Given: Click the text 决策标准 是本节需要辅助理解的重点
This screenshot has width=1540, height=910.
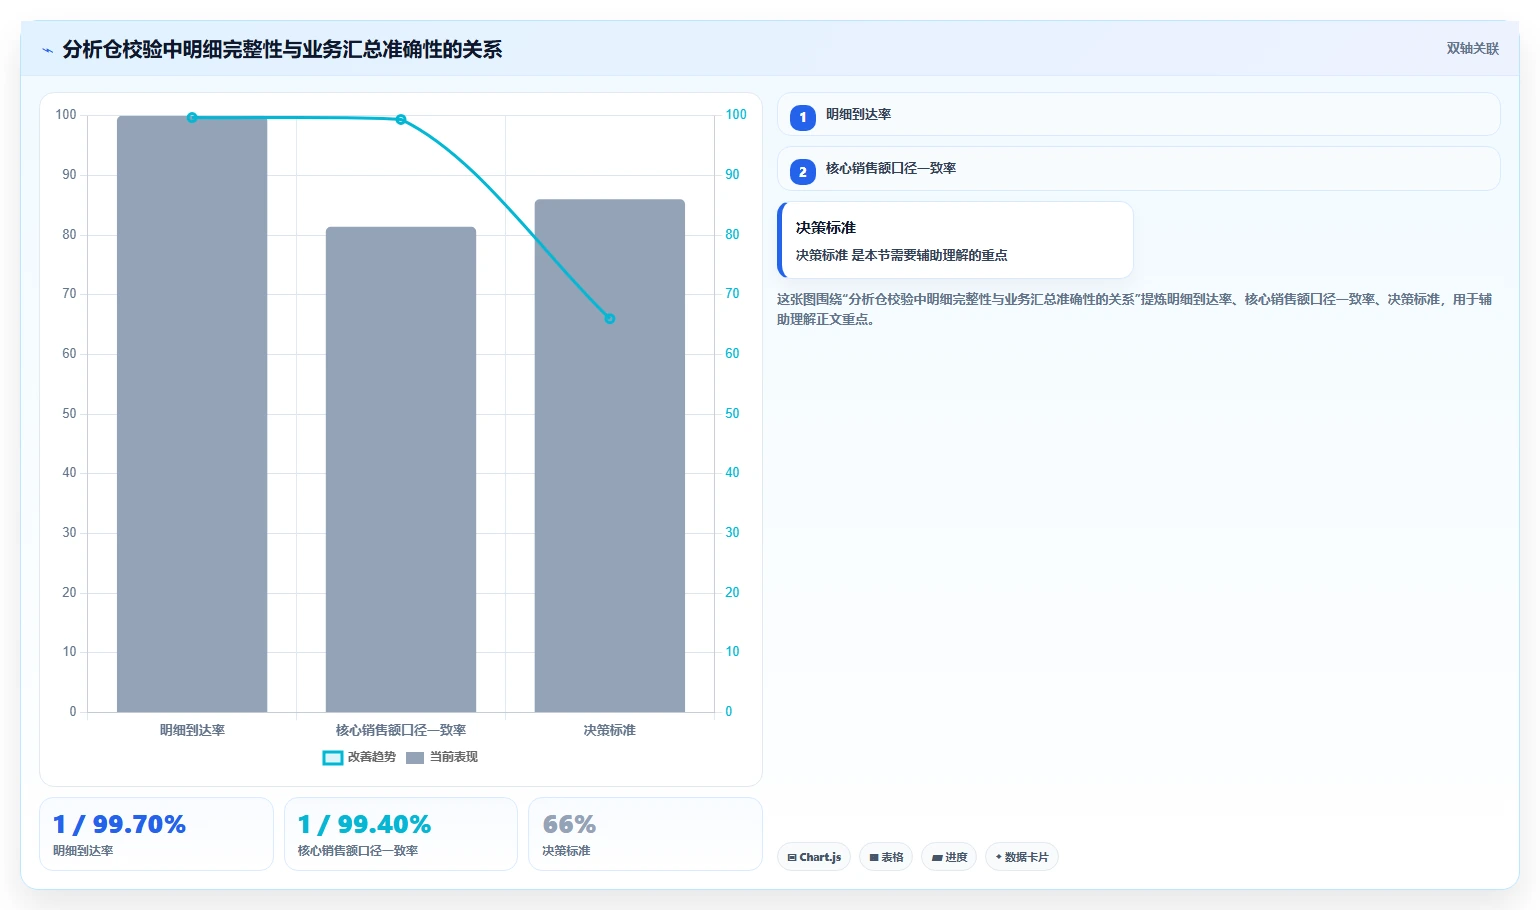Looking at the screenshot, I should click(902, 255).
